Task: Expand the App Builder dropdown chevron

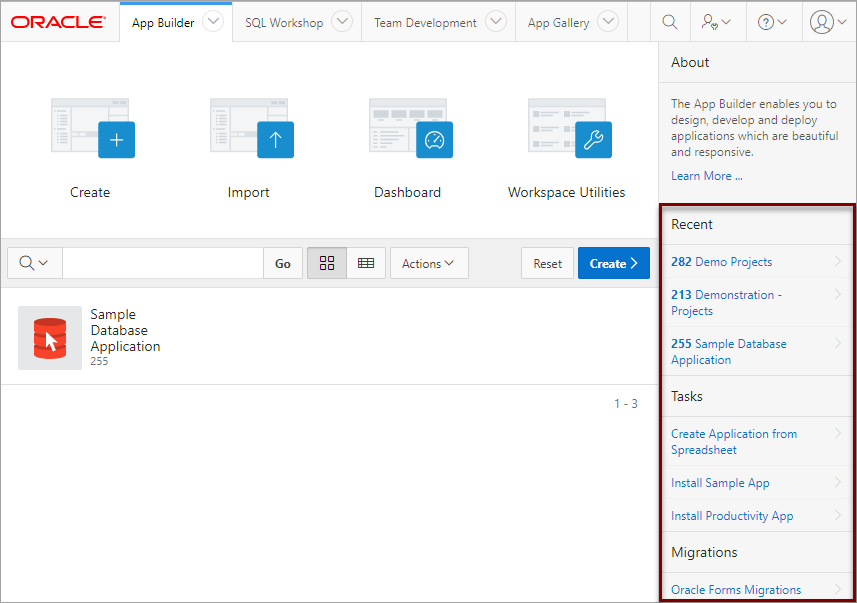Action: [x=213, y=22]
